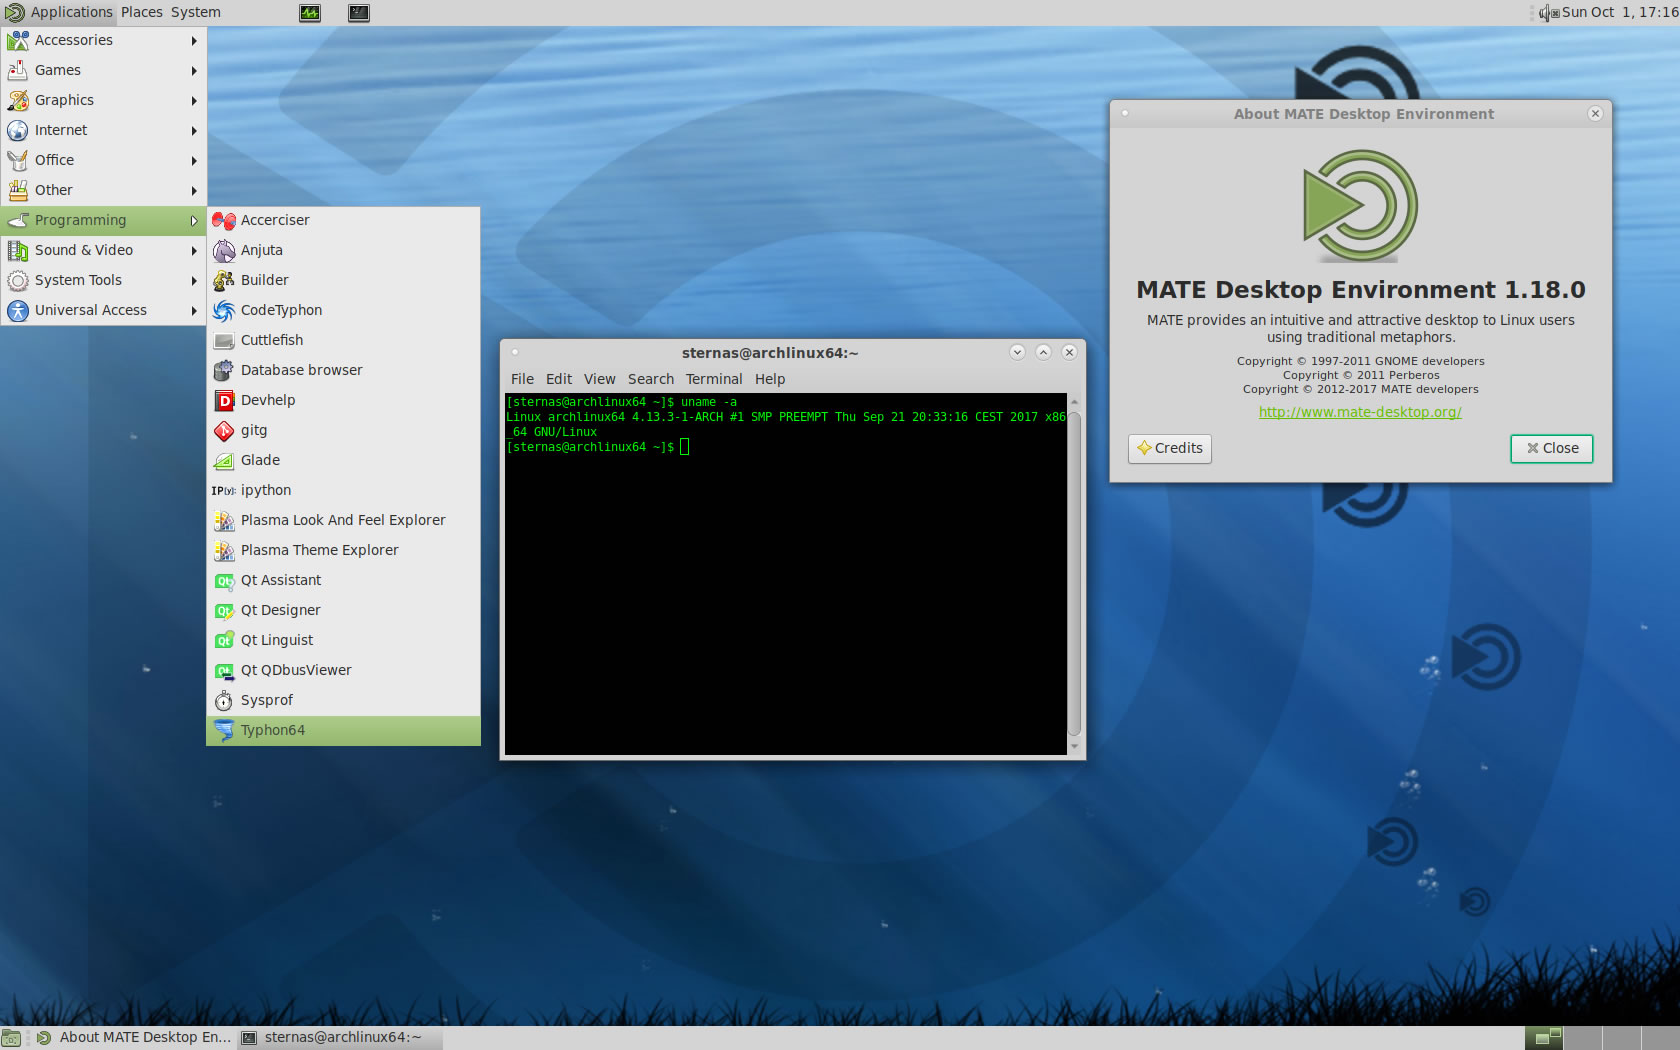Open the Glade icon
The height and width of the screenshot is (1050, 1680).
(224, 460)
